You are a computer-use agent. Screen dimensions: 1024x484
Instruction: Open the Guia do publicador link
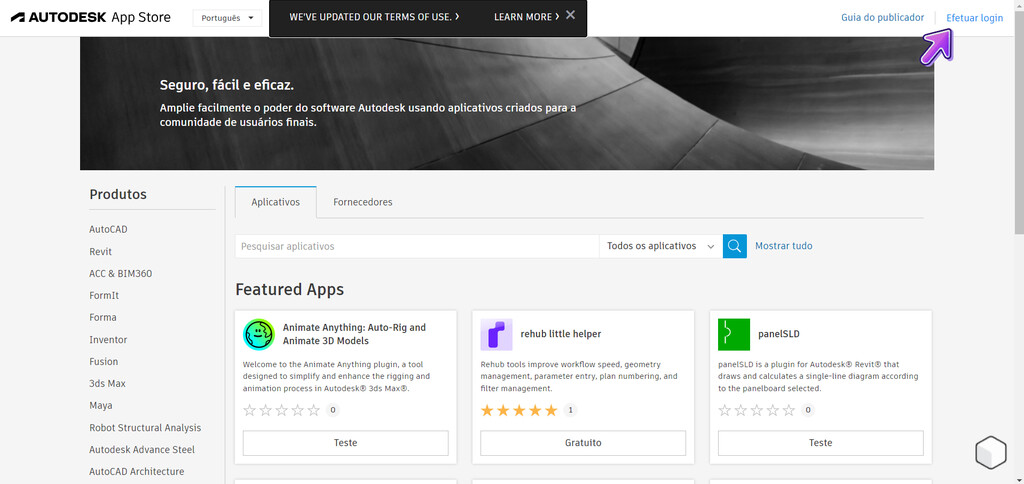pyautogui.click(x=882, y=18)
